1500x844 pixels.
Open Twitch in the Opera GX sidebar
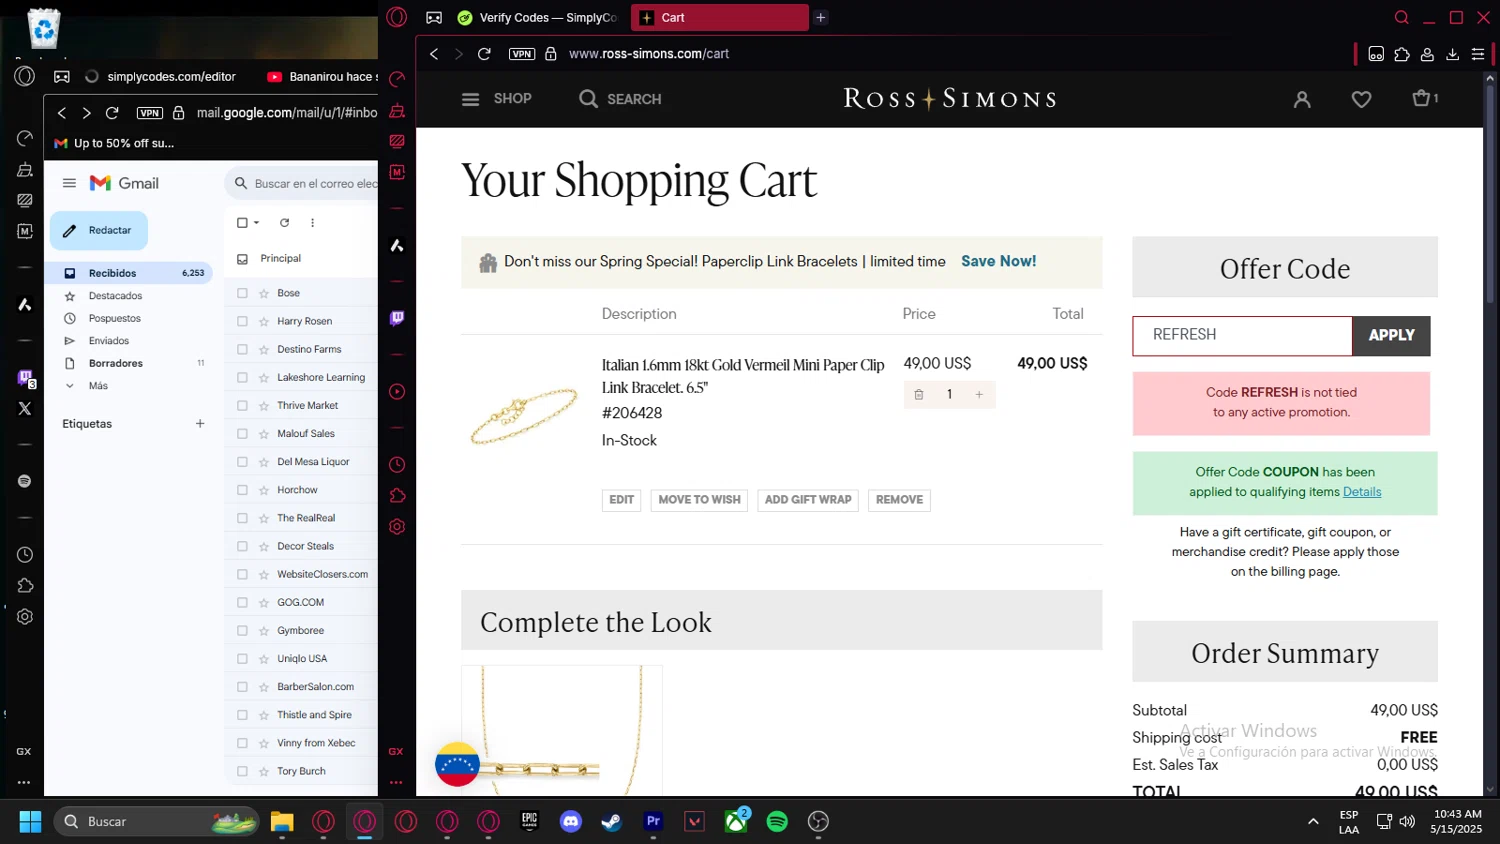click(x=397, y=318)
